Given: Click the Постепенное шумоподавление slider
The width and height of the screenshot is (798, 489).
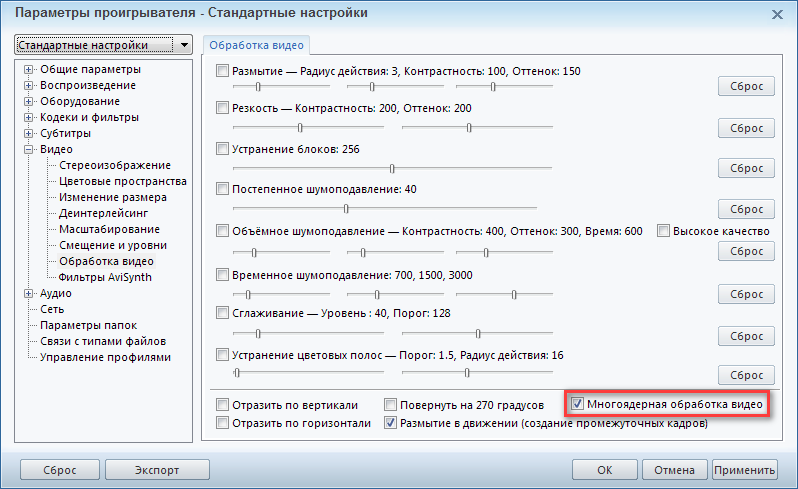Looking at the screenshot, I should tap(346, 208).
